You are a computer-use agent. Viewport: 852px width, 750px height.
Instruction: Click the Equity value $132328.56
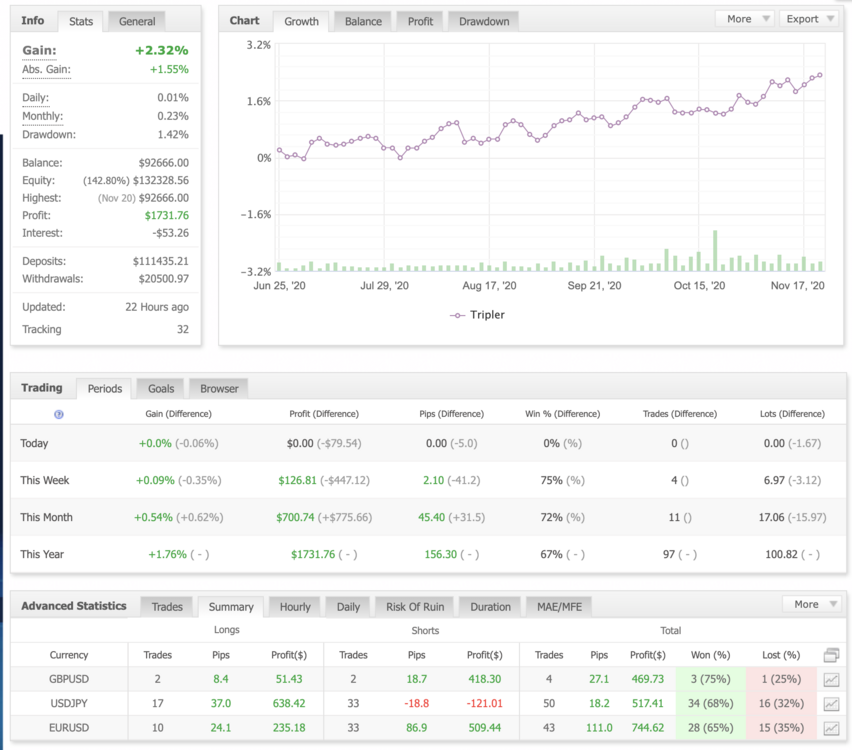point(161,180)
